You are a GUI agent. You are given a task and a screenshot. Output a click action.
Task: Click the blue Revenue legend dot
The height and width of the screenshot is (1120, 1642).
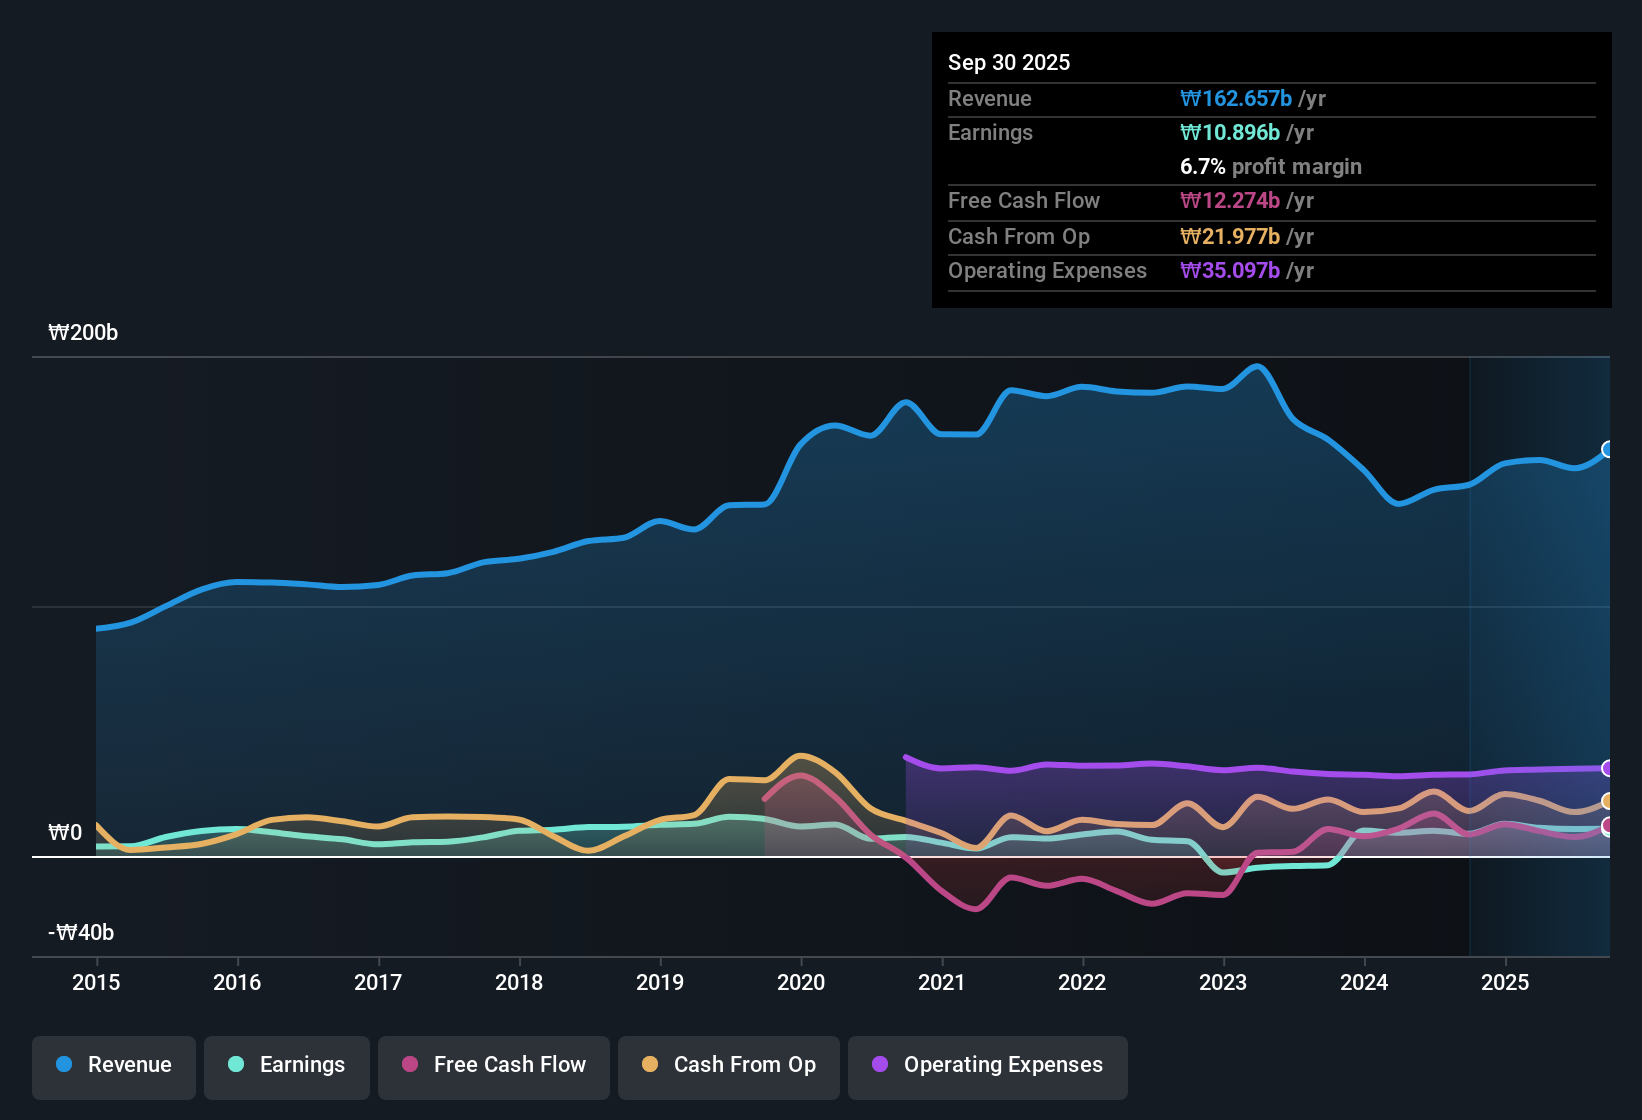(64, 1065)
